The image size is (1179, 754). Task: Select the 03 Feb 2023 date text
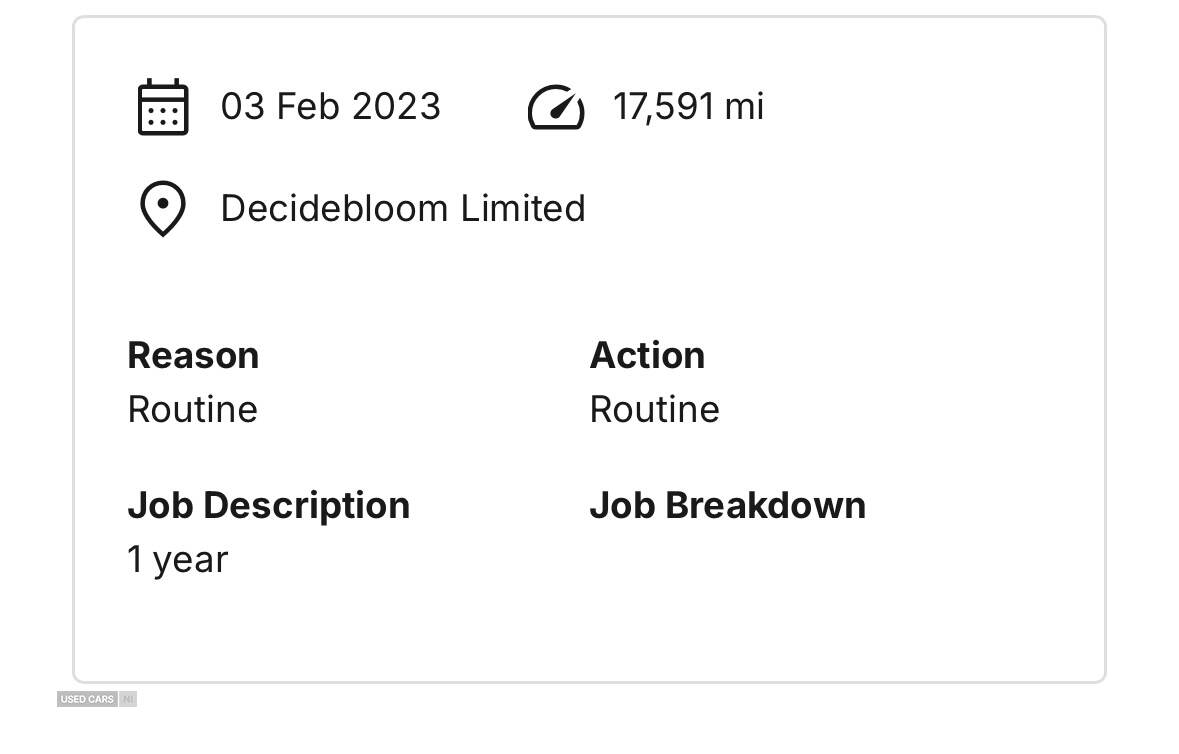(330, 106)
